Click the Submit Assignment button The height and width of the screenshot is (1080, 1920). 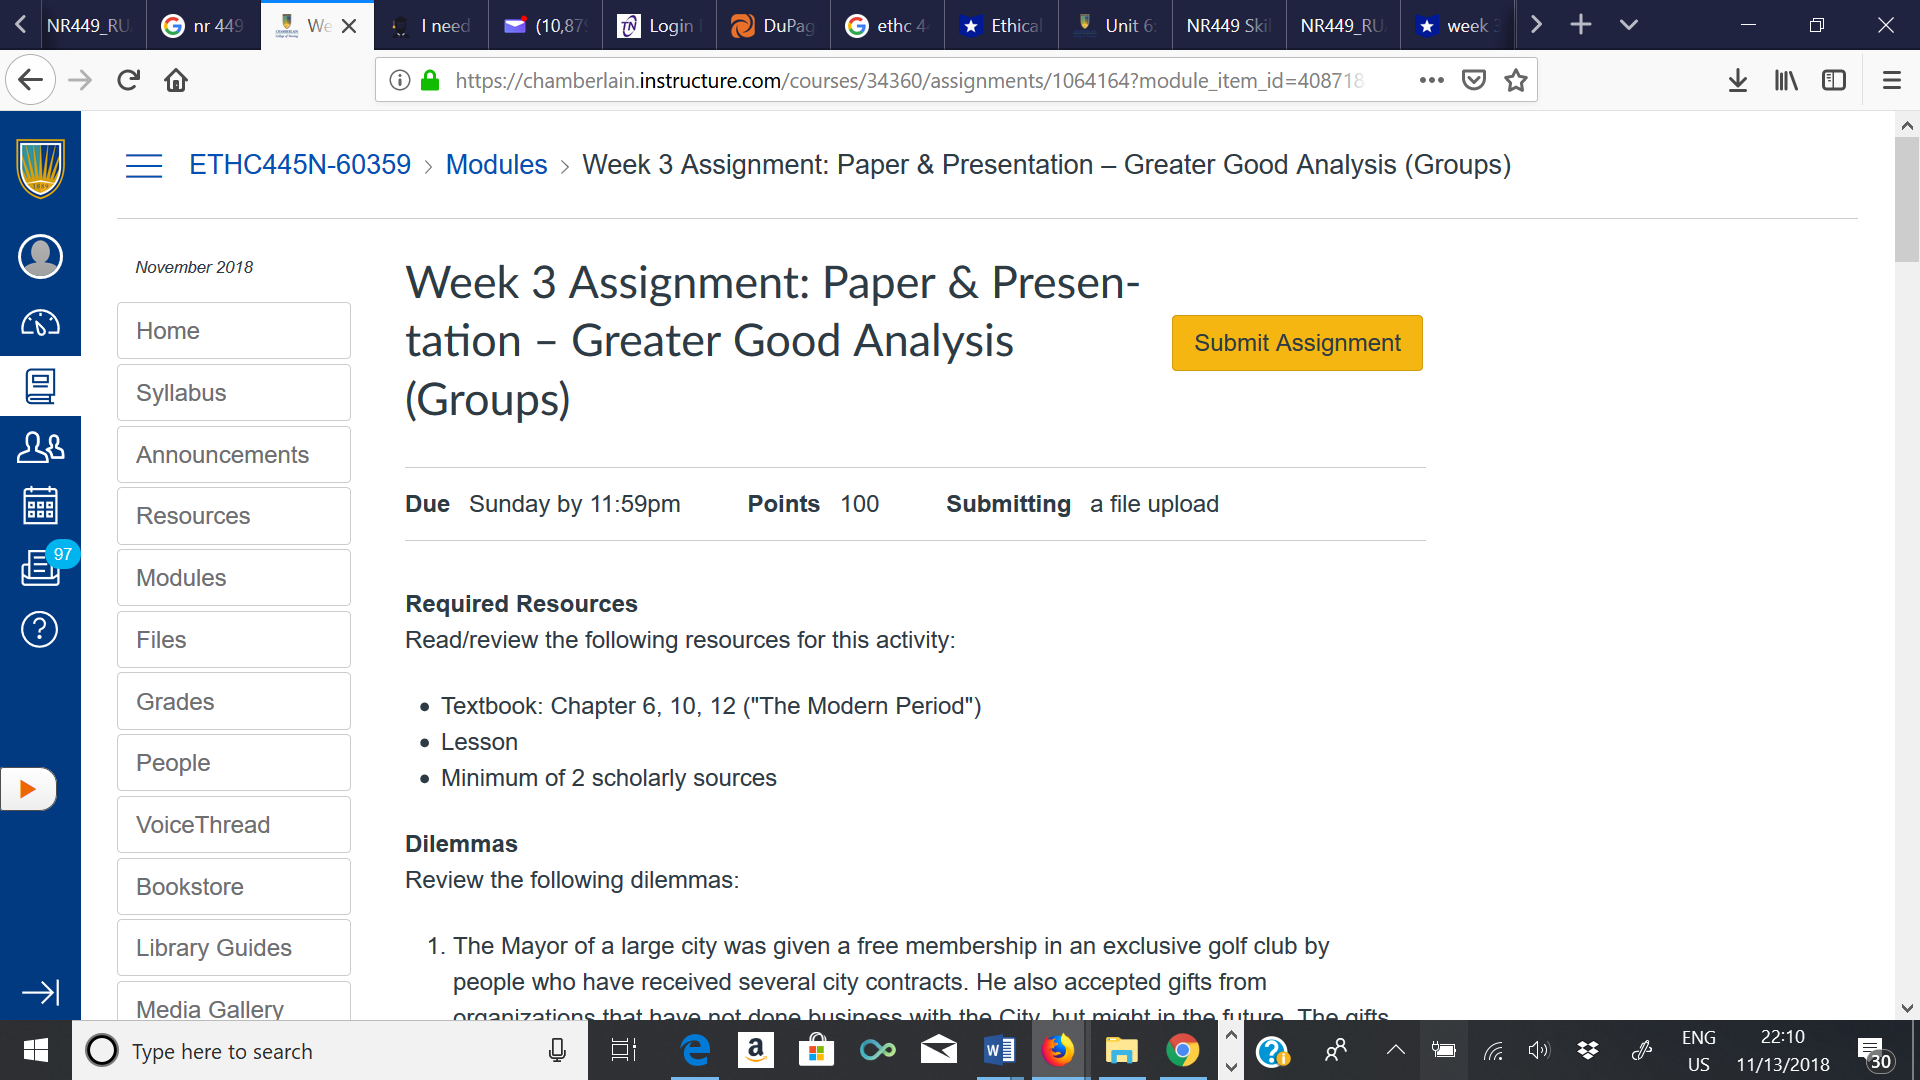1297,343
